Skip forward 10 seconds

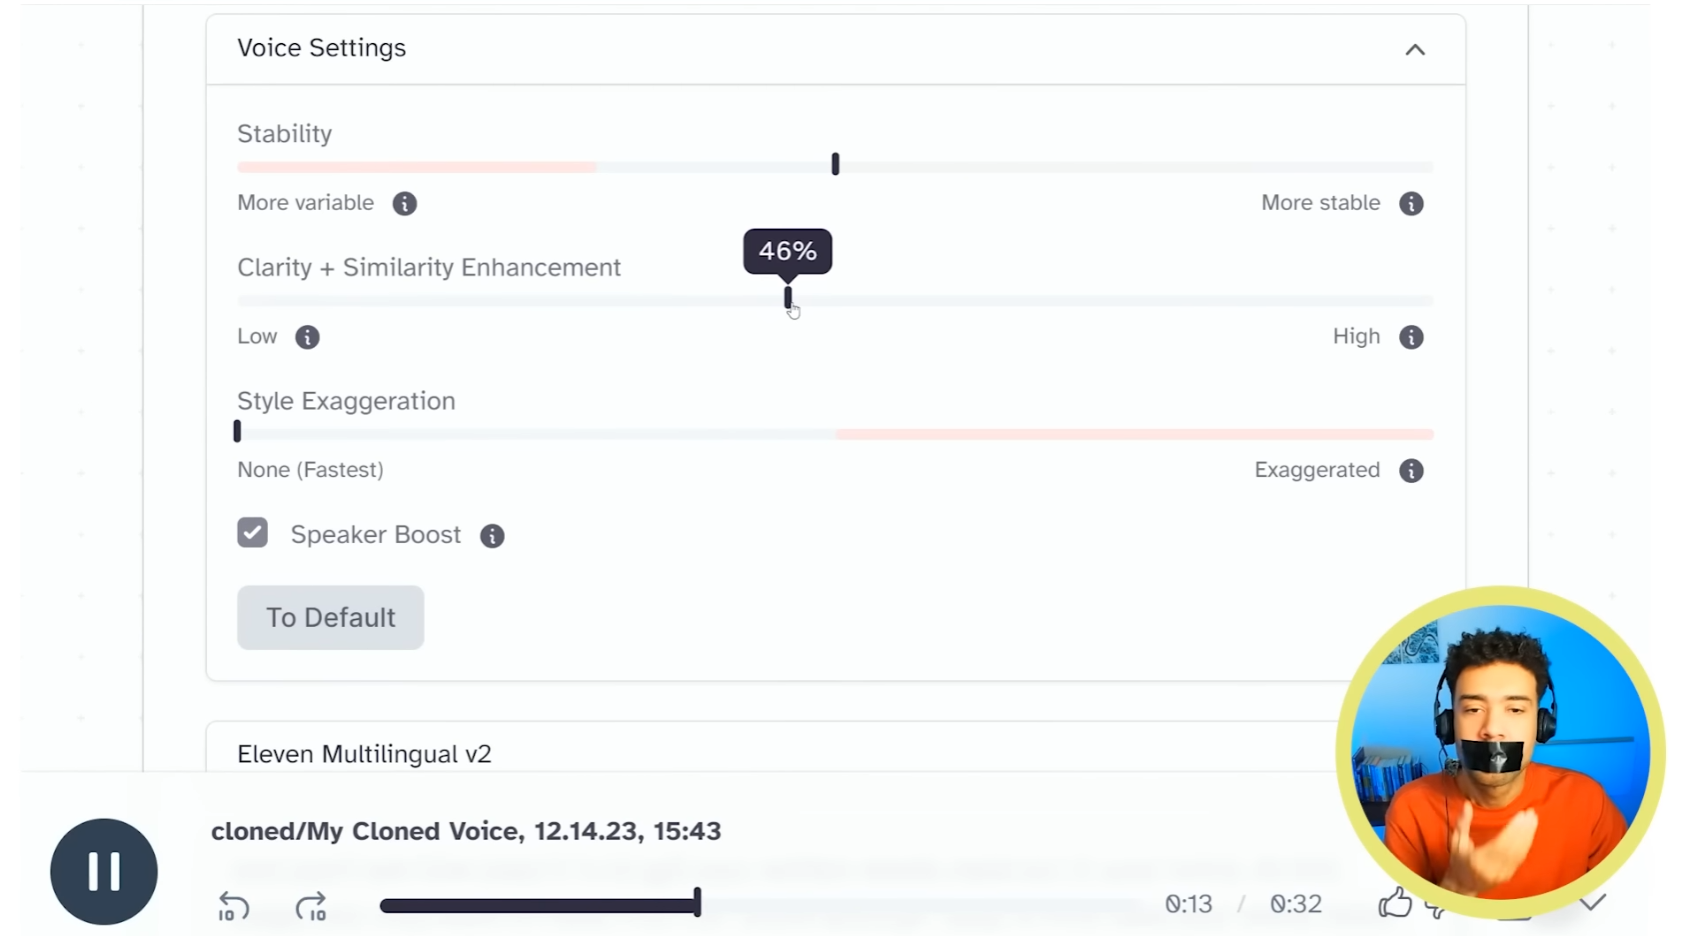312,905
